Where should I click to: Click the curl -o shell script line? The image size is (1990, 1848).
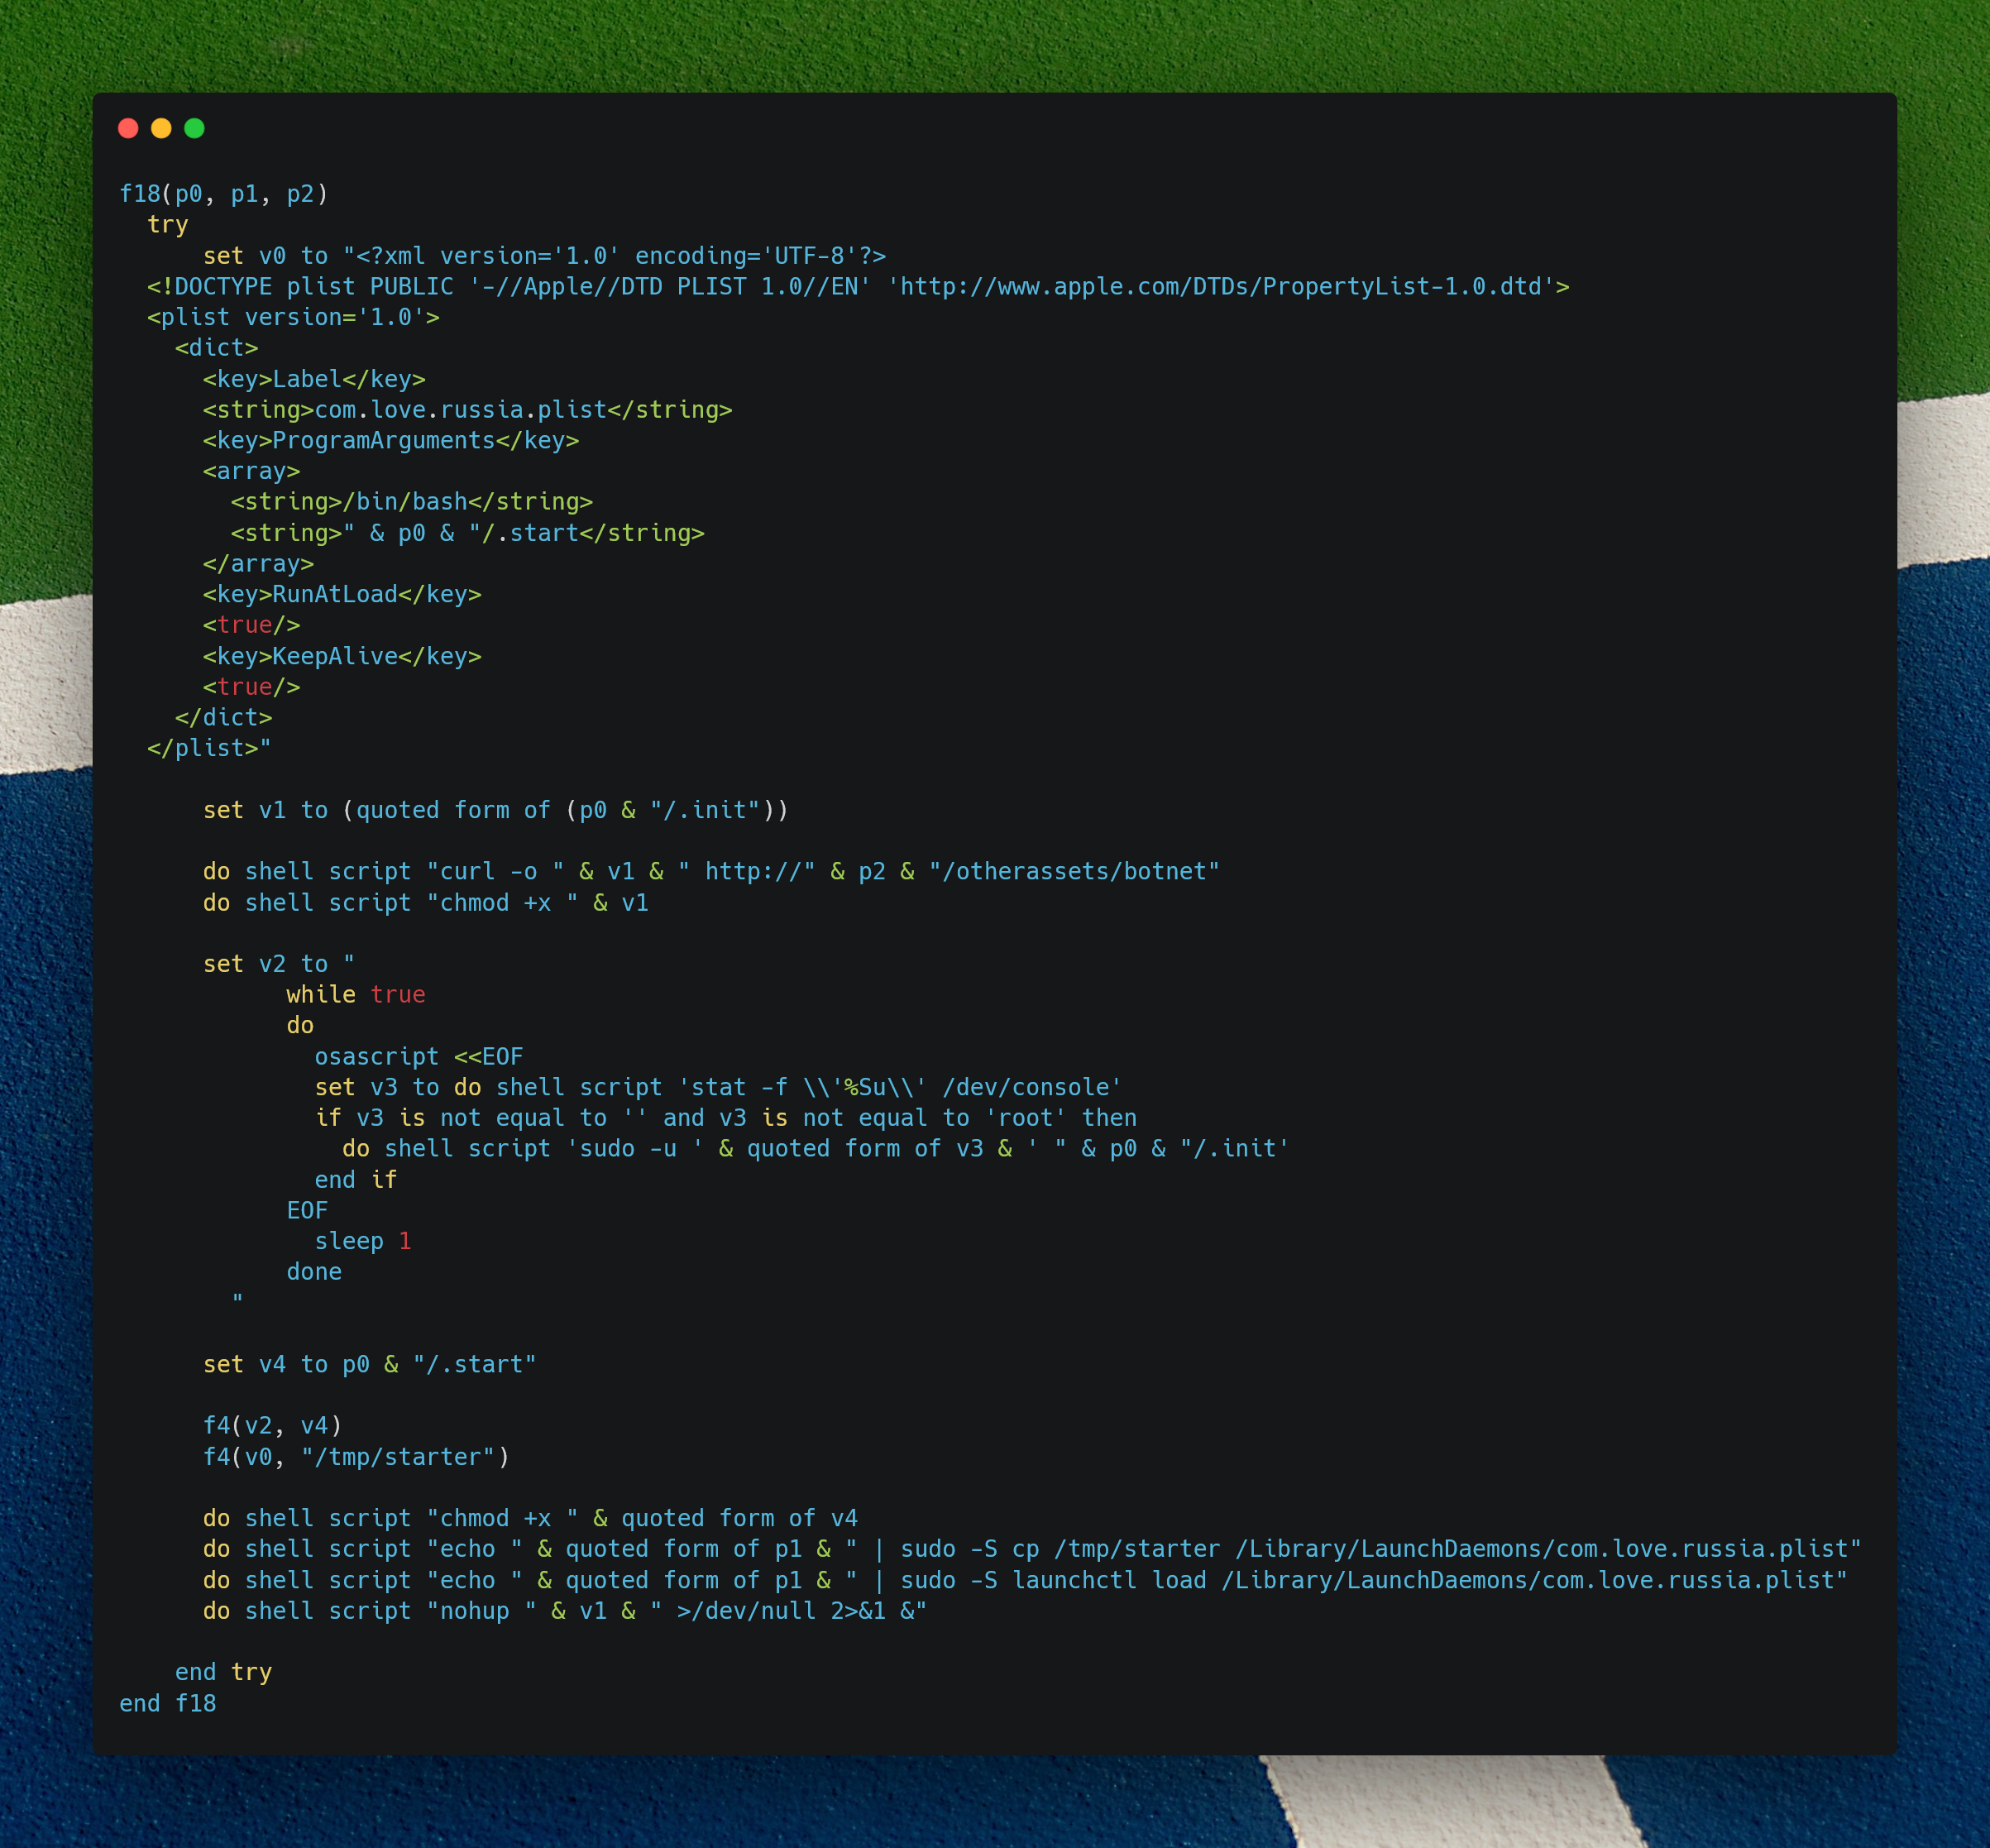pos(710,872)
